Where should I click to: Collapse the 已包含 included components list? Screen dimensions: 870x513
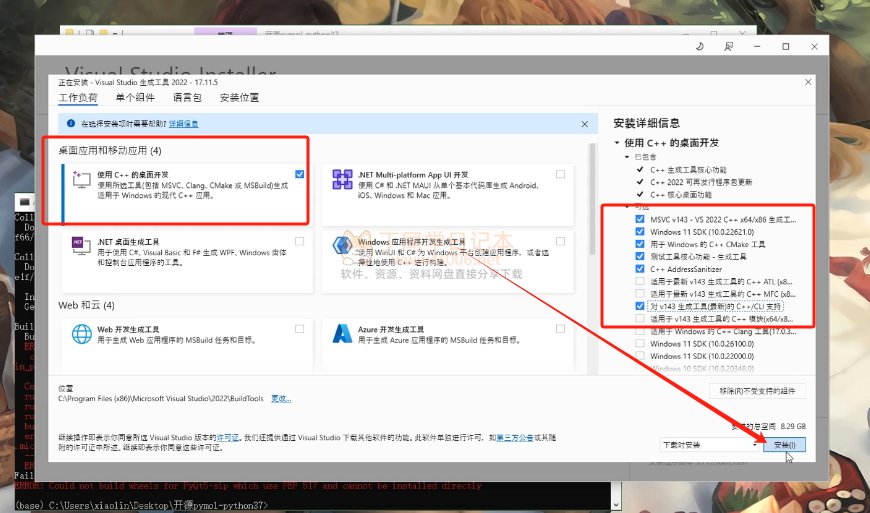pyautogui.click(x=627, y=157)
